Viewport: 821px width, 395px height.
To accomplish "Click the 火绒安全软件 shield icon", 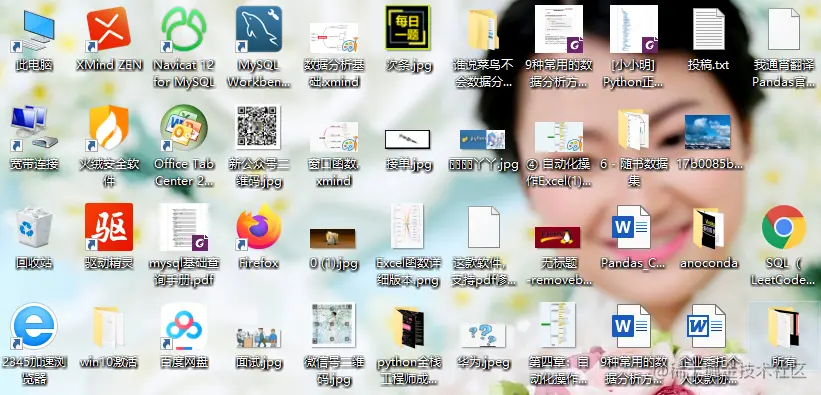I will point(109,128).
